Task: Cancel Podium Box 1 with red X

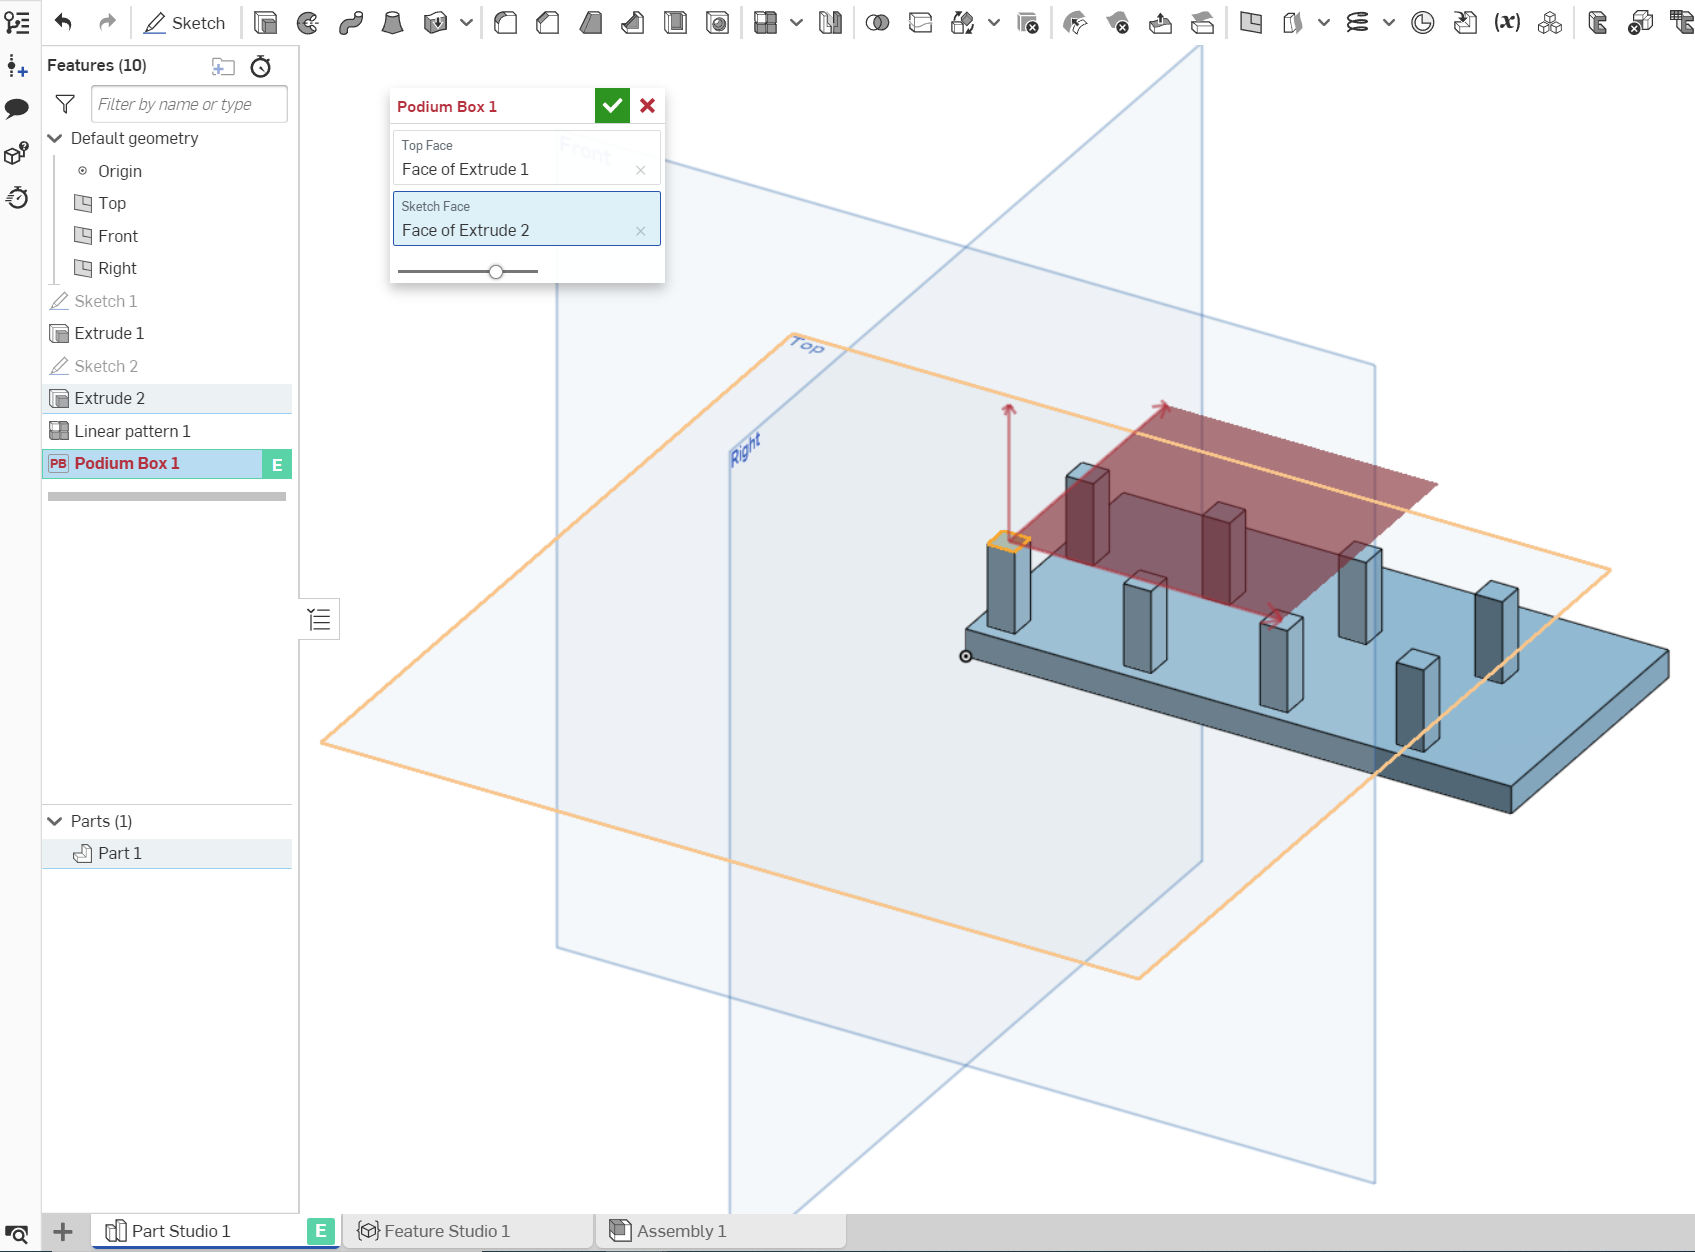Action: pyautogui.click(x=648, y=105)
